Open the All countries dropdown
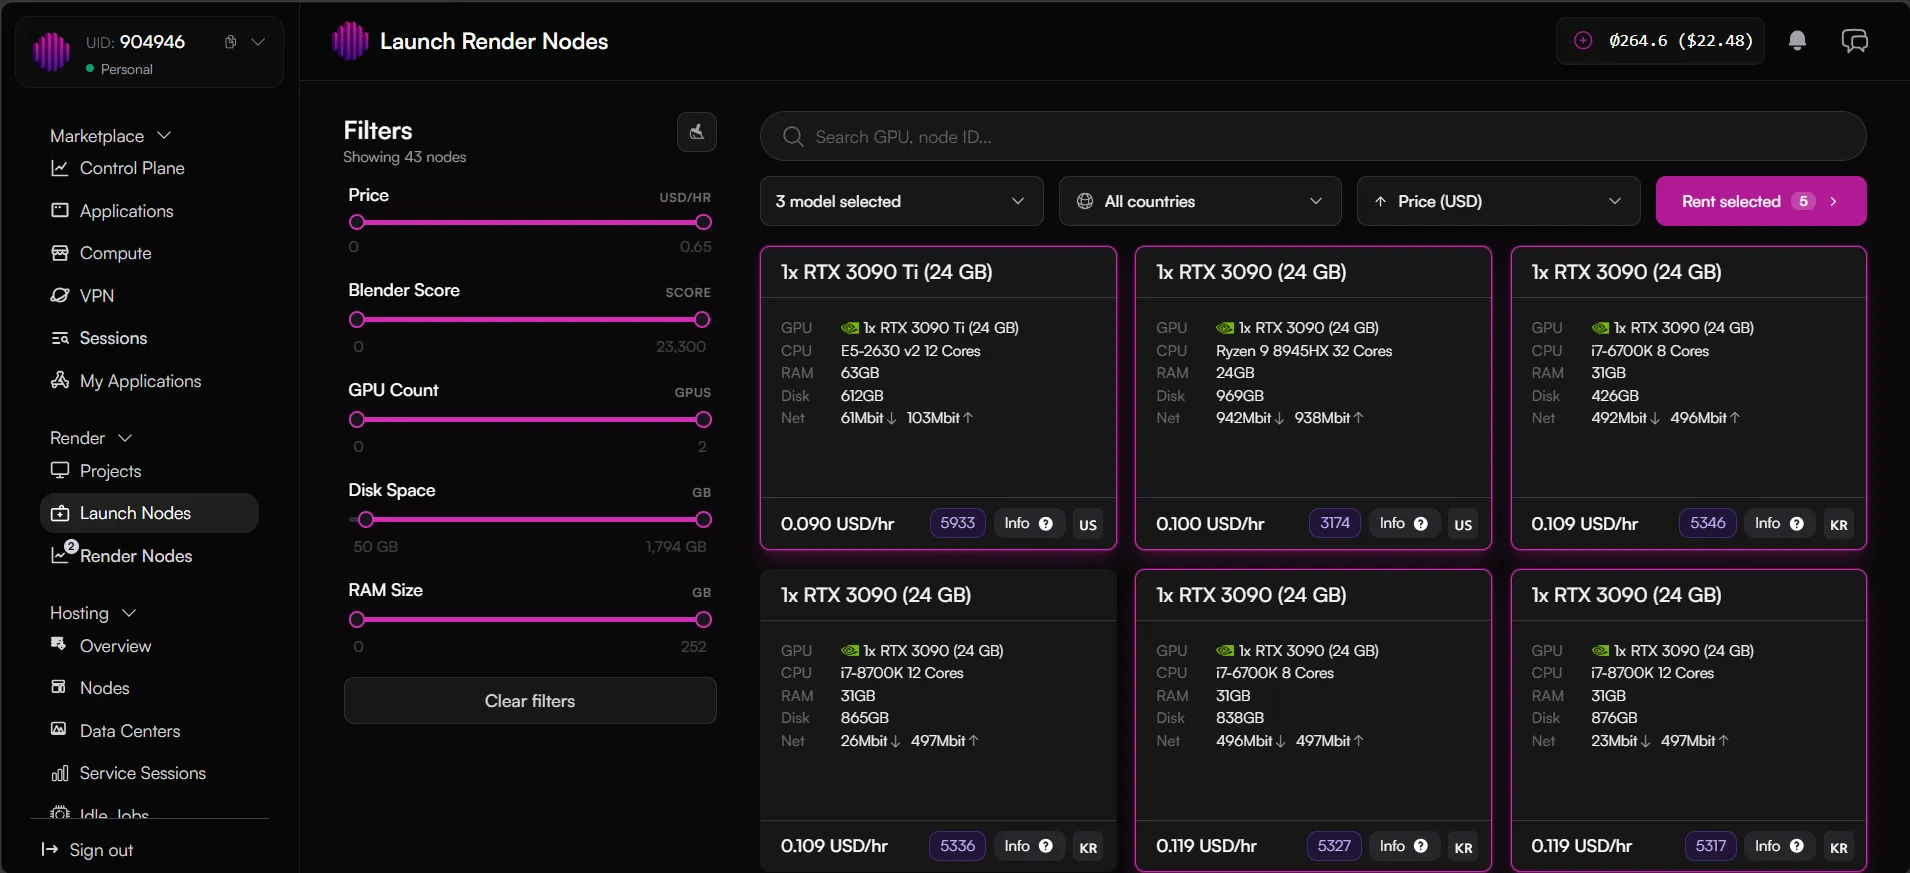 click(1199, 201)
